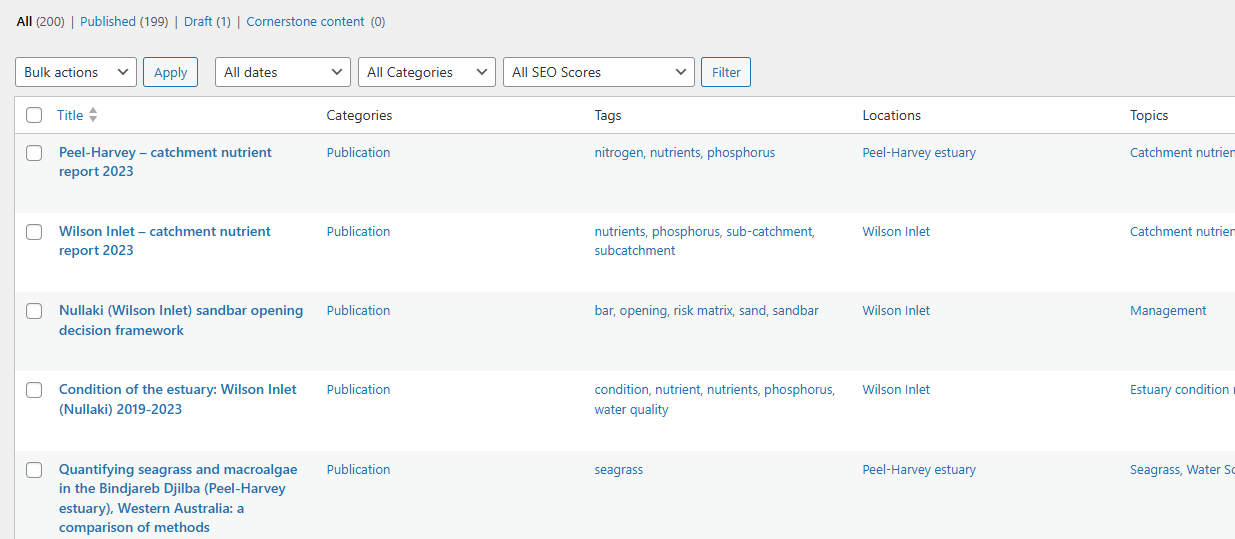This screenshot has width=1235, height=539.
Task: Click the Filter button
Action: point(725,72)
